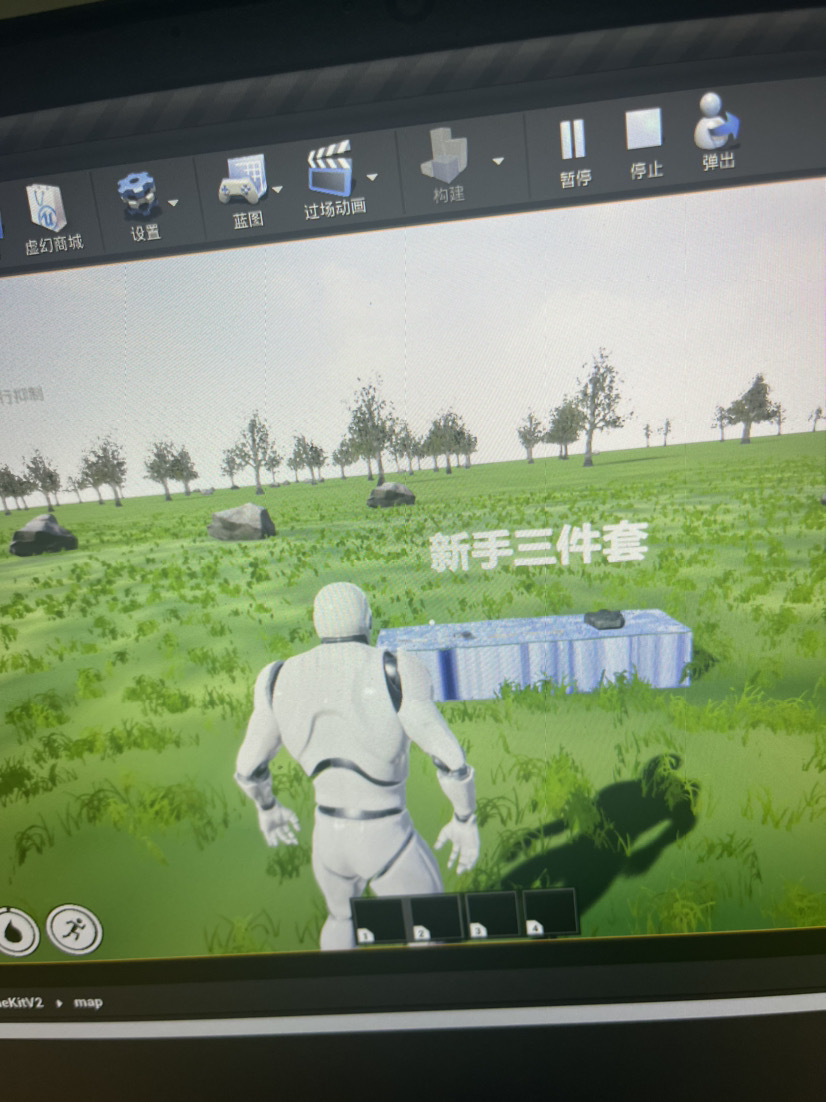Screen dimensions: 826x1102
Task: Expand the breadcrumb arrow before "map"
Action: 59,1003
